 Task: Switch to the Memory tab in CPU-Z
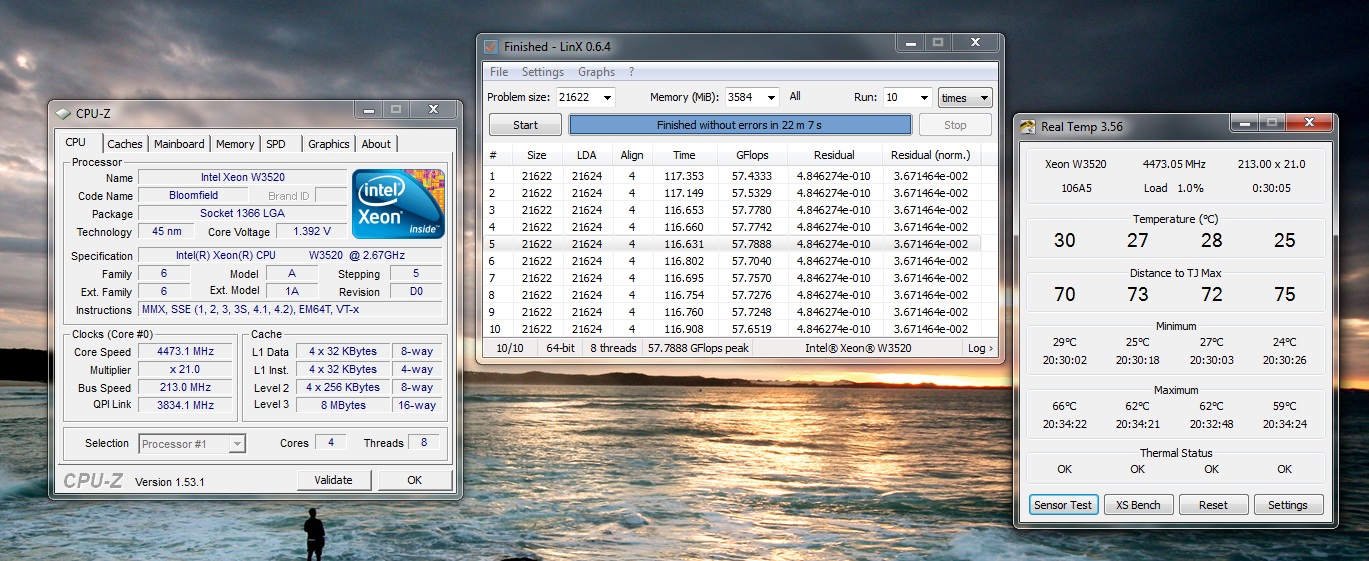click(235, 144)
